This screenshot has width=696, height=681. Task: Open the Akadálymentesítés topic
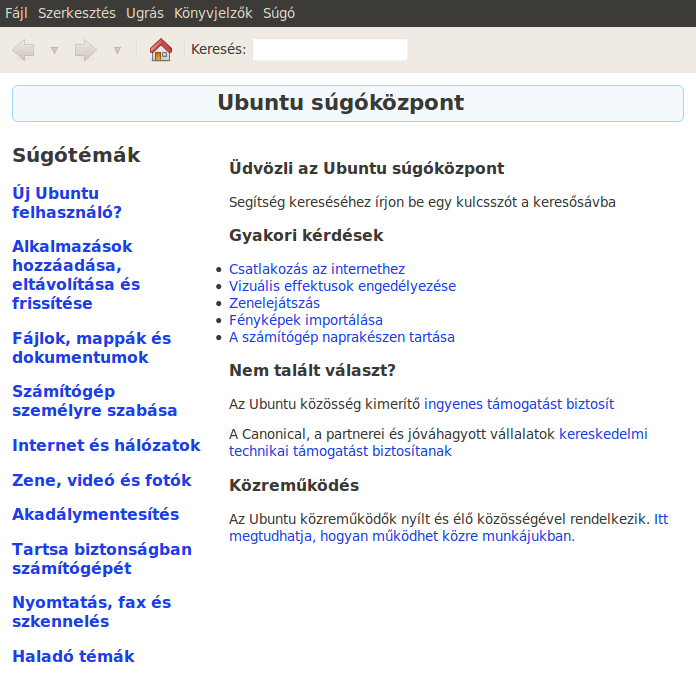95,514
